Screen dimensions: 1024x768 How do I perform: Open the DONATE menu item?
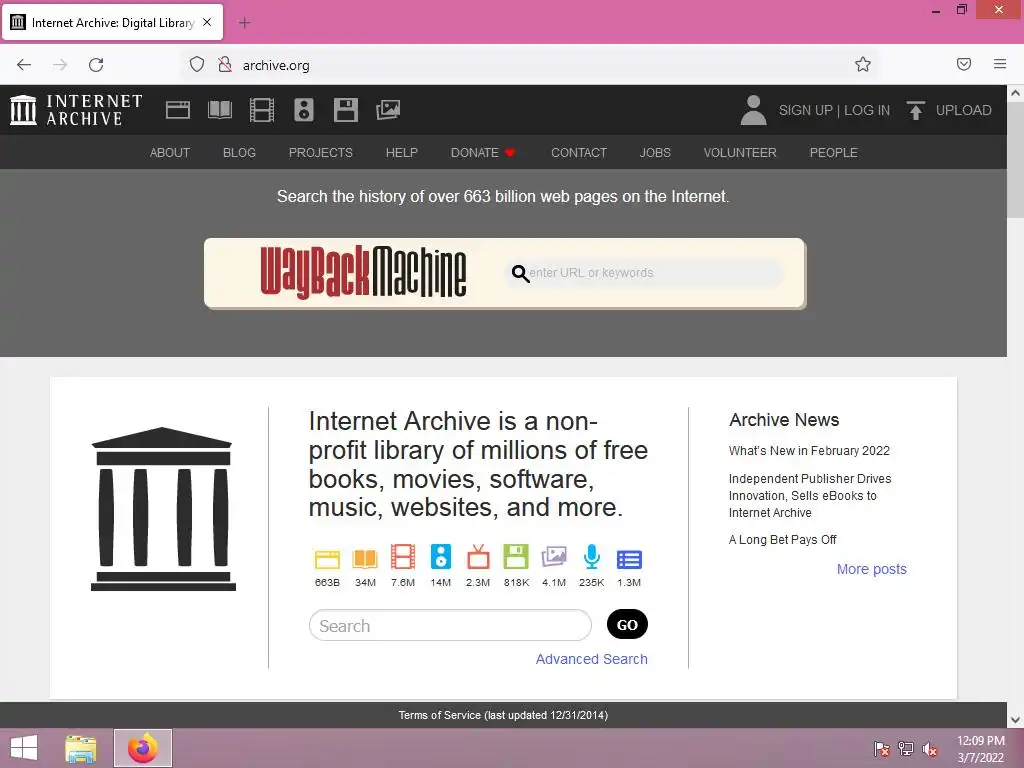click(x=483, y=153)
